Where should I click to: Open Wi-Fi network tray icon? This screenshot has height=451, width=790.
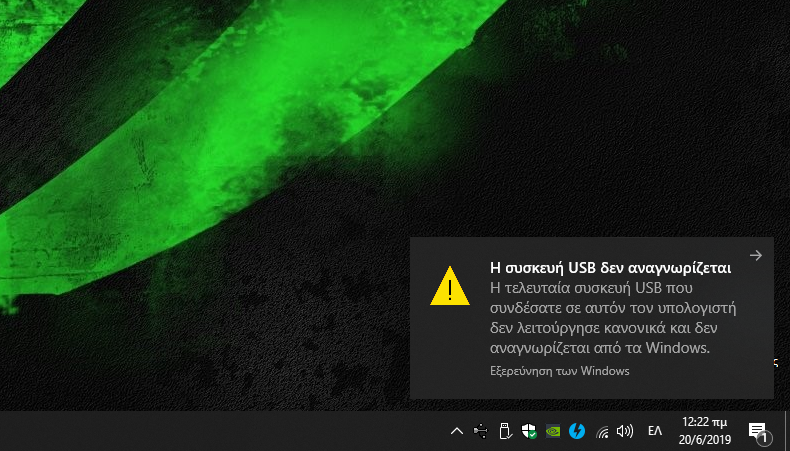(602, 431)
